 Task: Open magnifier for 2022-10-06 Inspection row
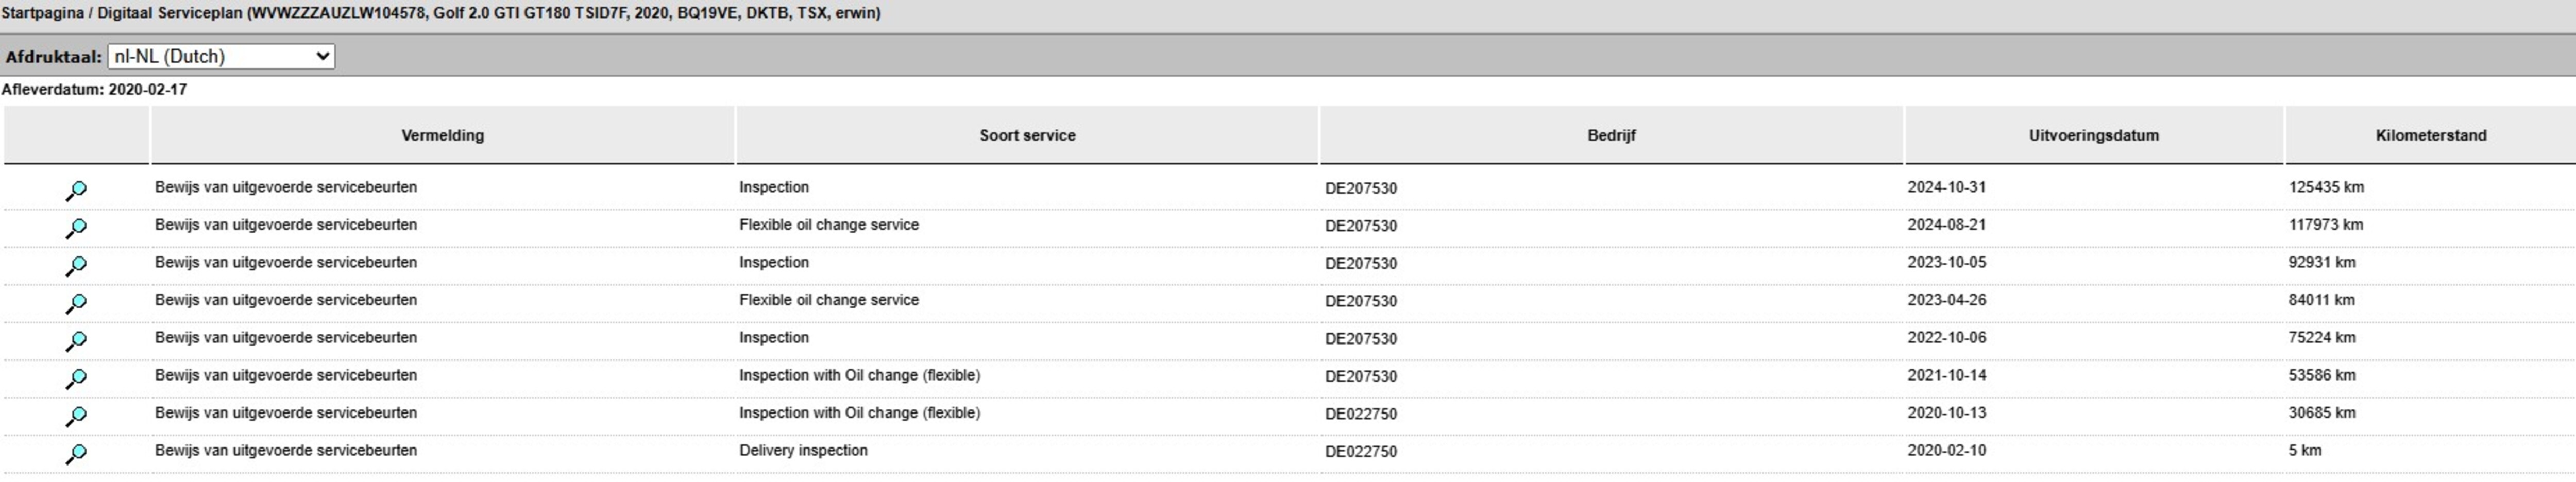(x=76, y=341)
